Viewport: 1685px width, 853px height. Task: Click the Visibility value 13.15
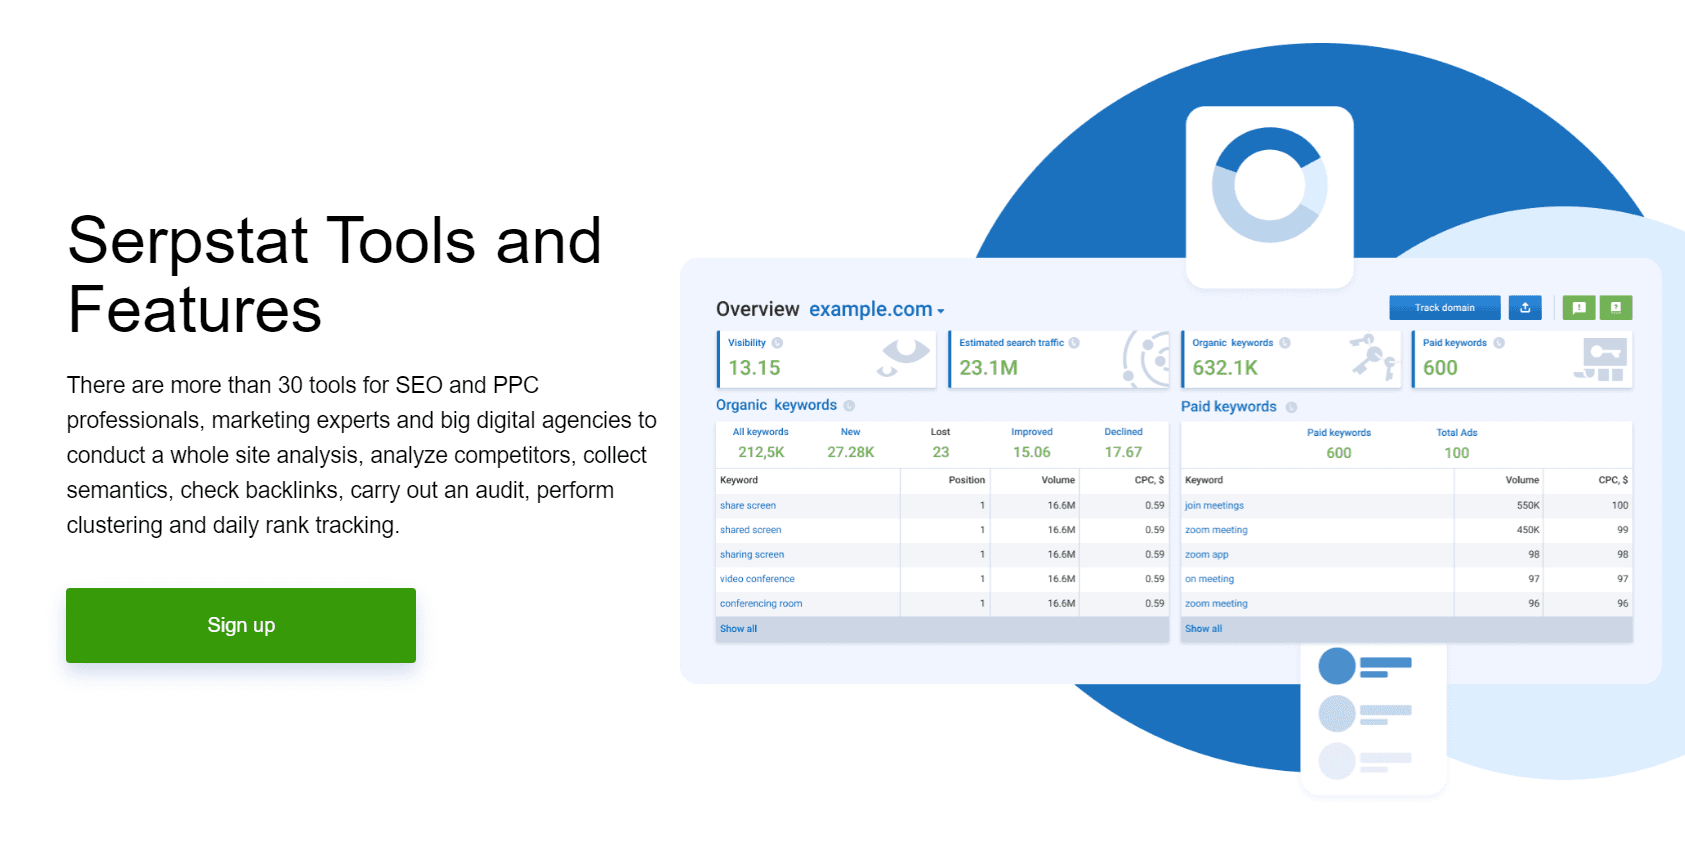[754, 368]
